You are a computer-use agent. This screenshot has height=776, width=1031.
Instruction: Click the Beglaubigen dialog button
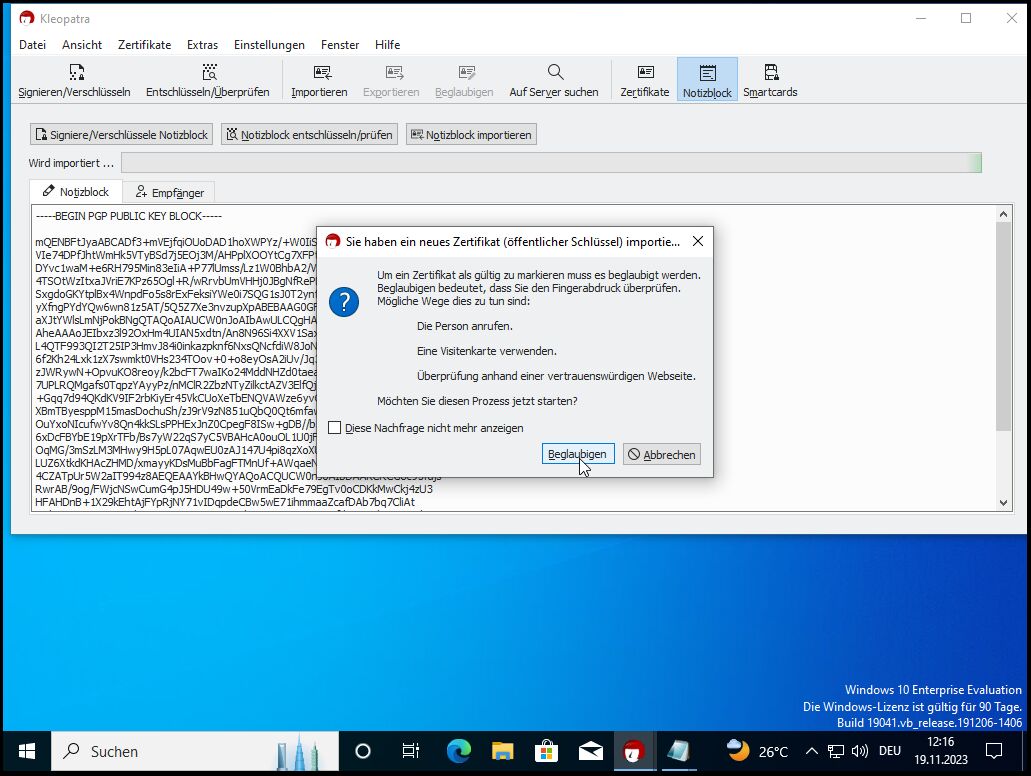point(578,454)
